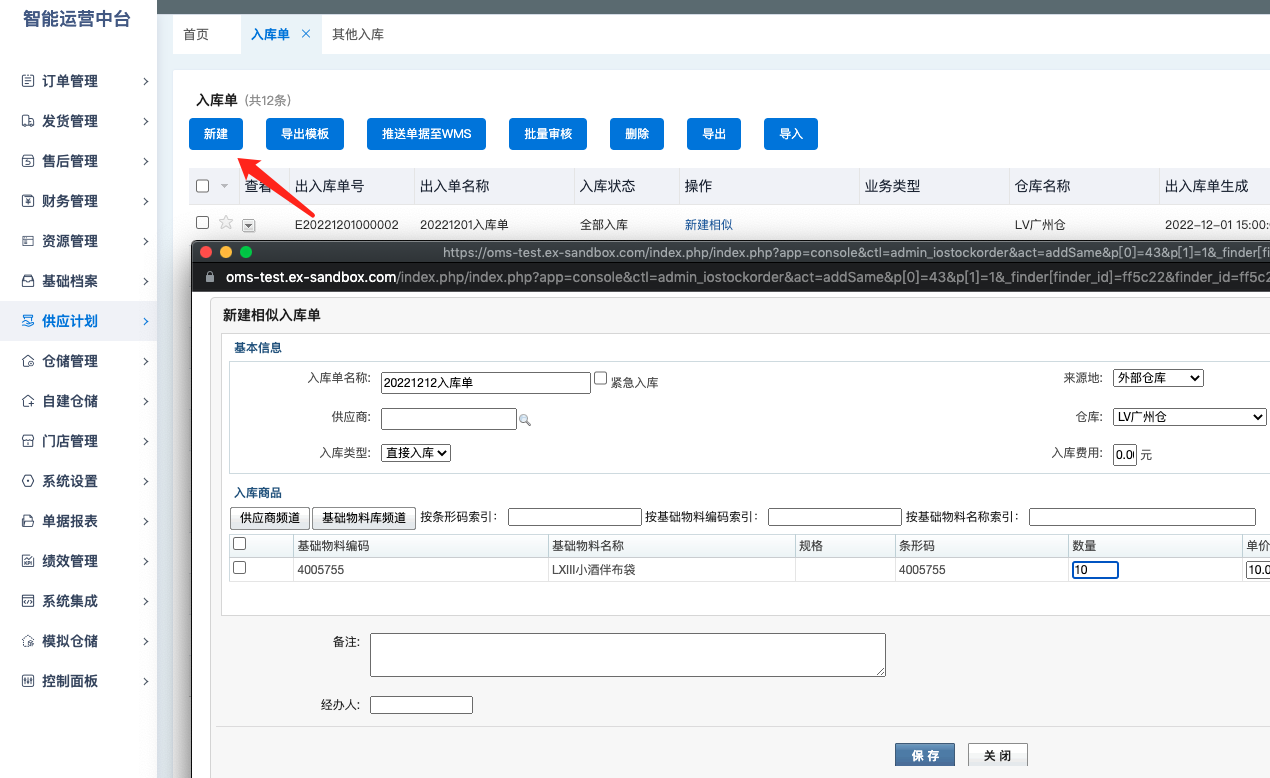Screen dimensions: 1270x778
Task: Open the 基础档案 sidebar menu
Action: click(x=78, y=281)
